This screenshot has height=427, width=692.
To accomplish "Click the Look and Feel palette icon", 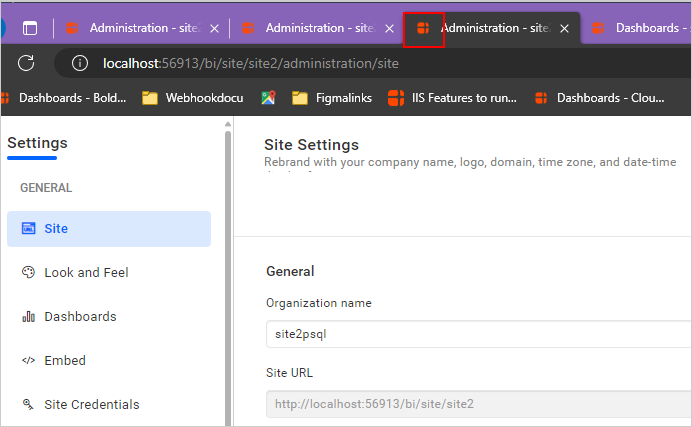I will pyautogui.click(x=28, y=273).
